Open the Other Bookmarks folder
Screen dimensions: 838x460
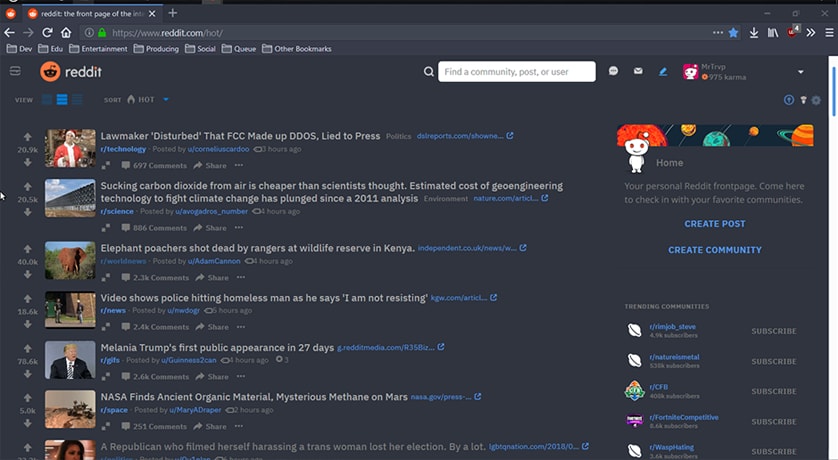pyautogui.click(x=297, y=49)
